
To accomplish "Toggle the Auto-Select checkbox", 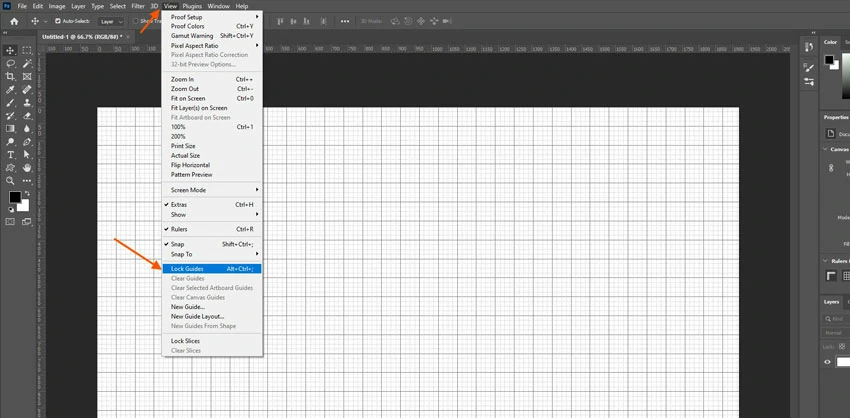I will (x=58, y=20).
